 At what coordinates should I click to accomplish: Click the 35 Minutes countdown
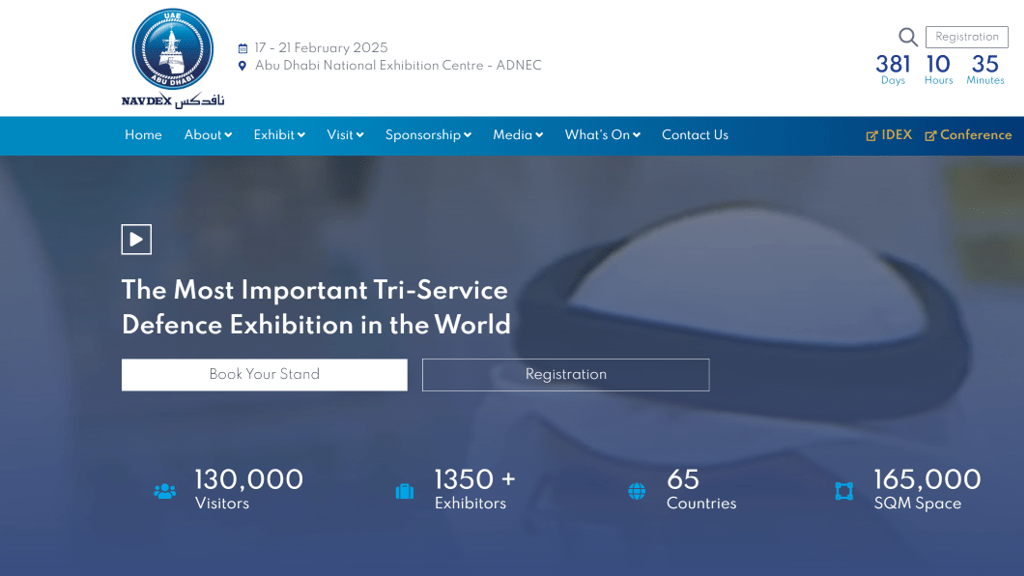click(x=985, y=69)
